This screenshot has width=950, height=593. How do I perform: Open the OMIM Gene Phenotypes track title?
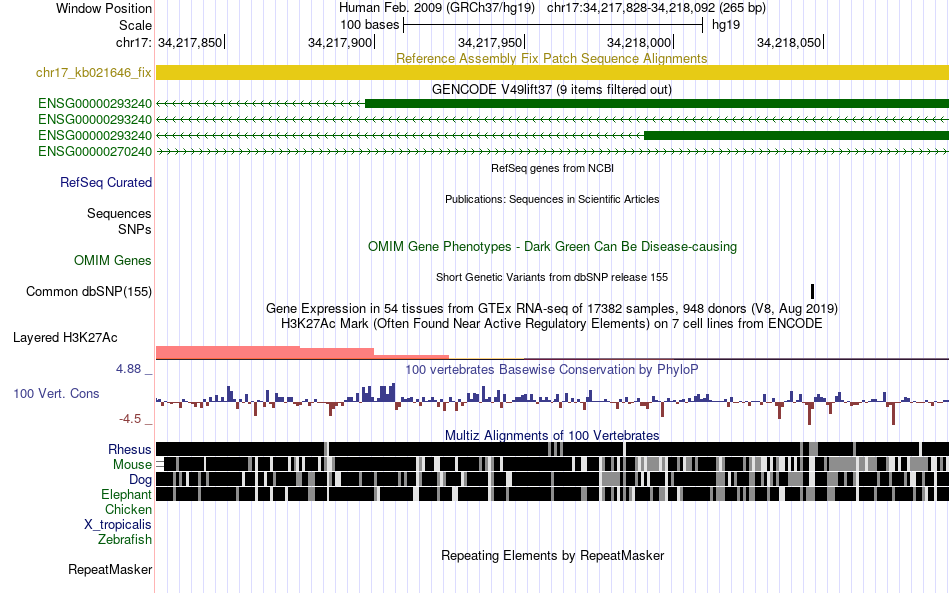pos(552,247)
